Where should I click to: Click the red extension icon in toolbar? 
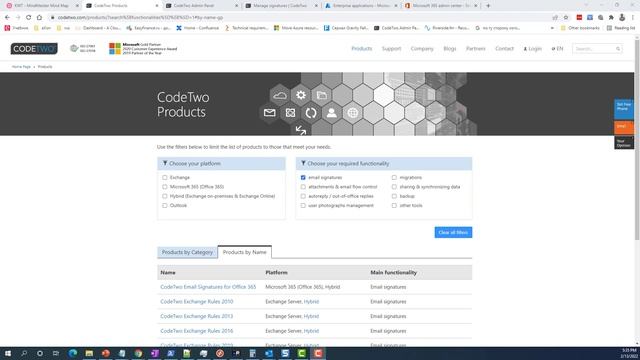click(x=579, y=18)
